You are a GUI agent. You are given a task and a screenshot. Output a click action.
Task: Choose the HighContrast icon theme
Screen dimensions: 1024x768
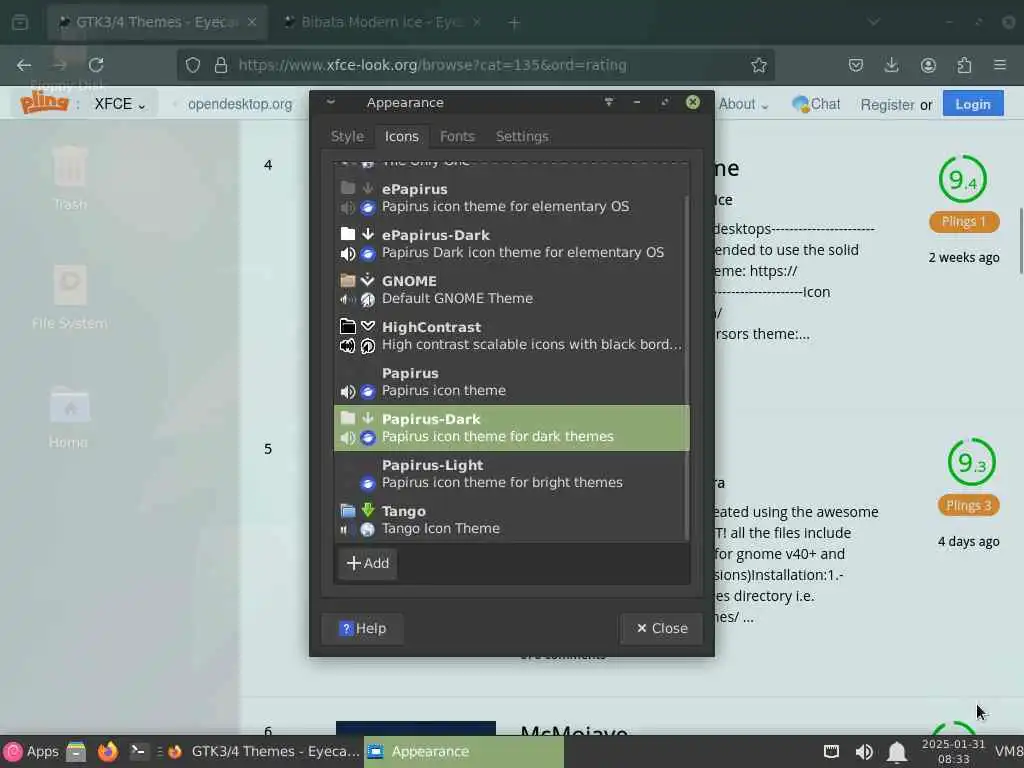coord(511,336)
